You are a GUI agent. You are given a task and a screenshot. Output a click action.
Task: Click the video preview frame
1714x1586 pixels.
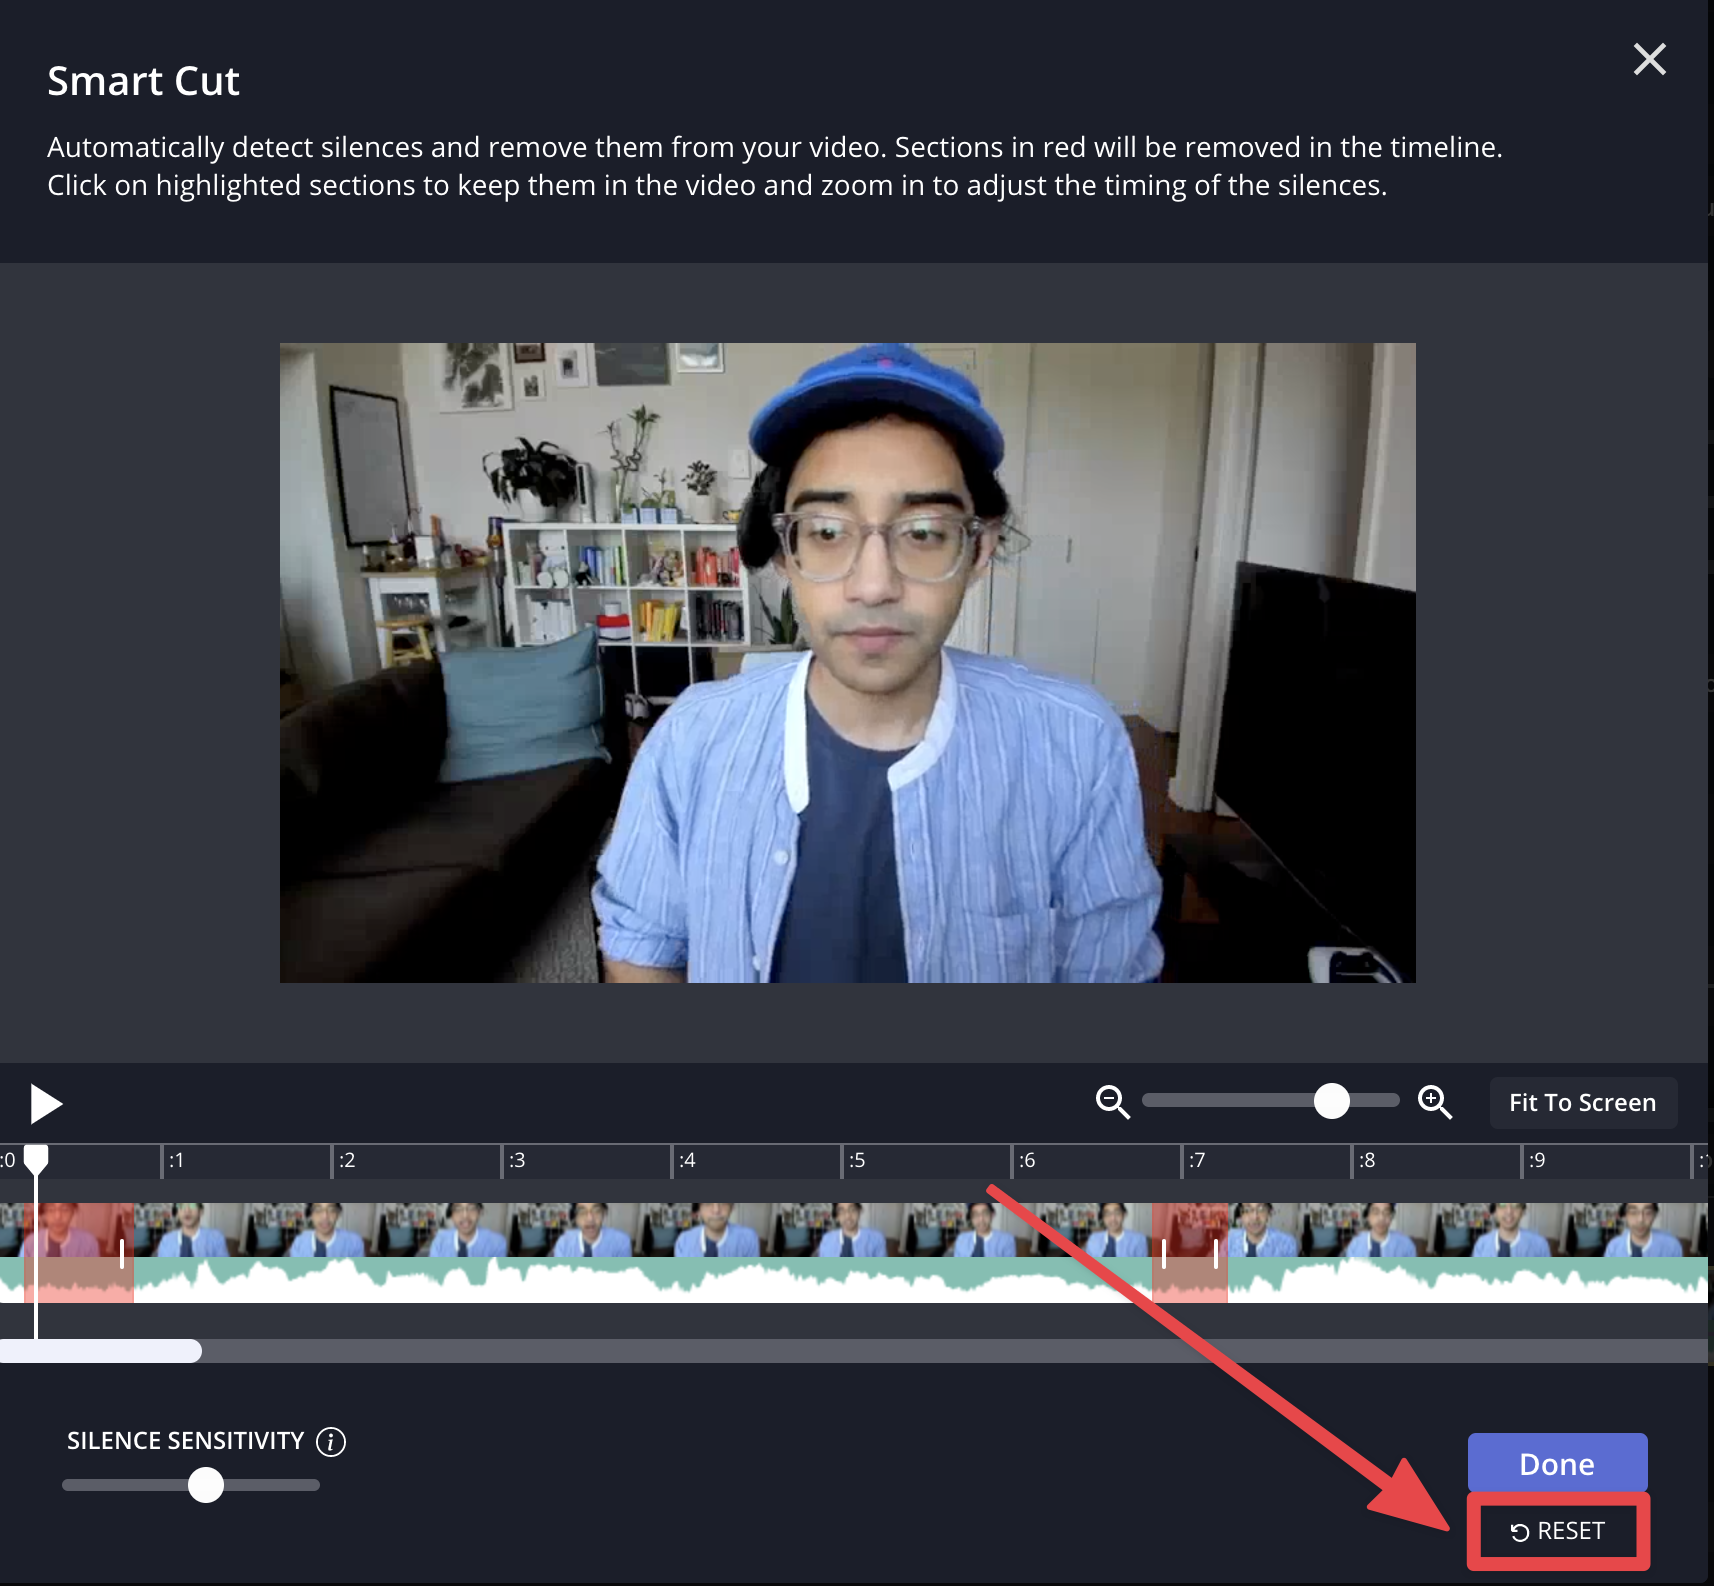[x=847, y=662]
